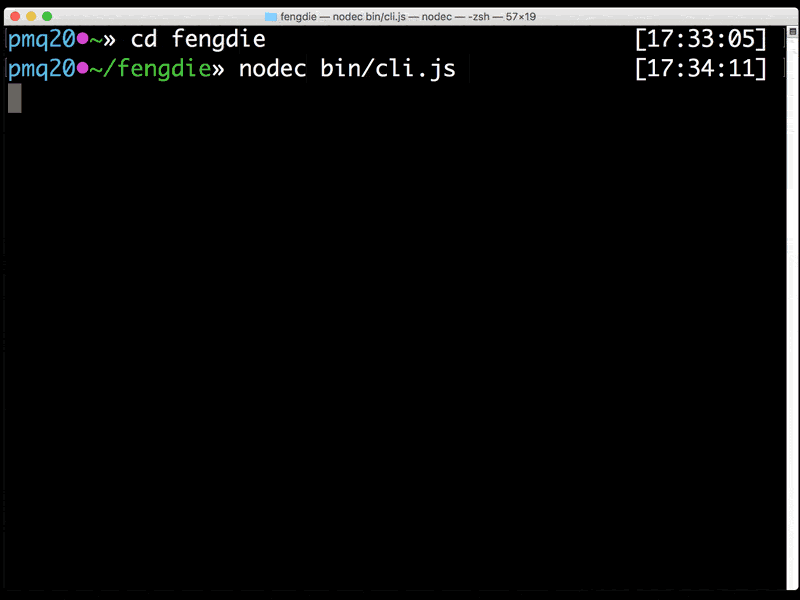Click the blue "pmq20" username on first line
The image size is (800, 600).
tap(42, 39)
